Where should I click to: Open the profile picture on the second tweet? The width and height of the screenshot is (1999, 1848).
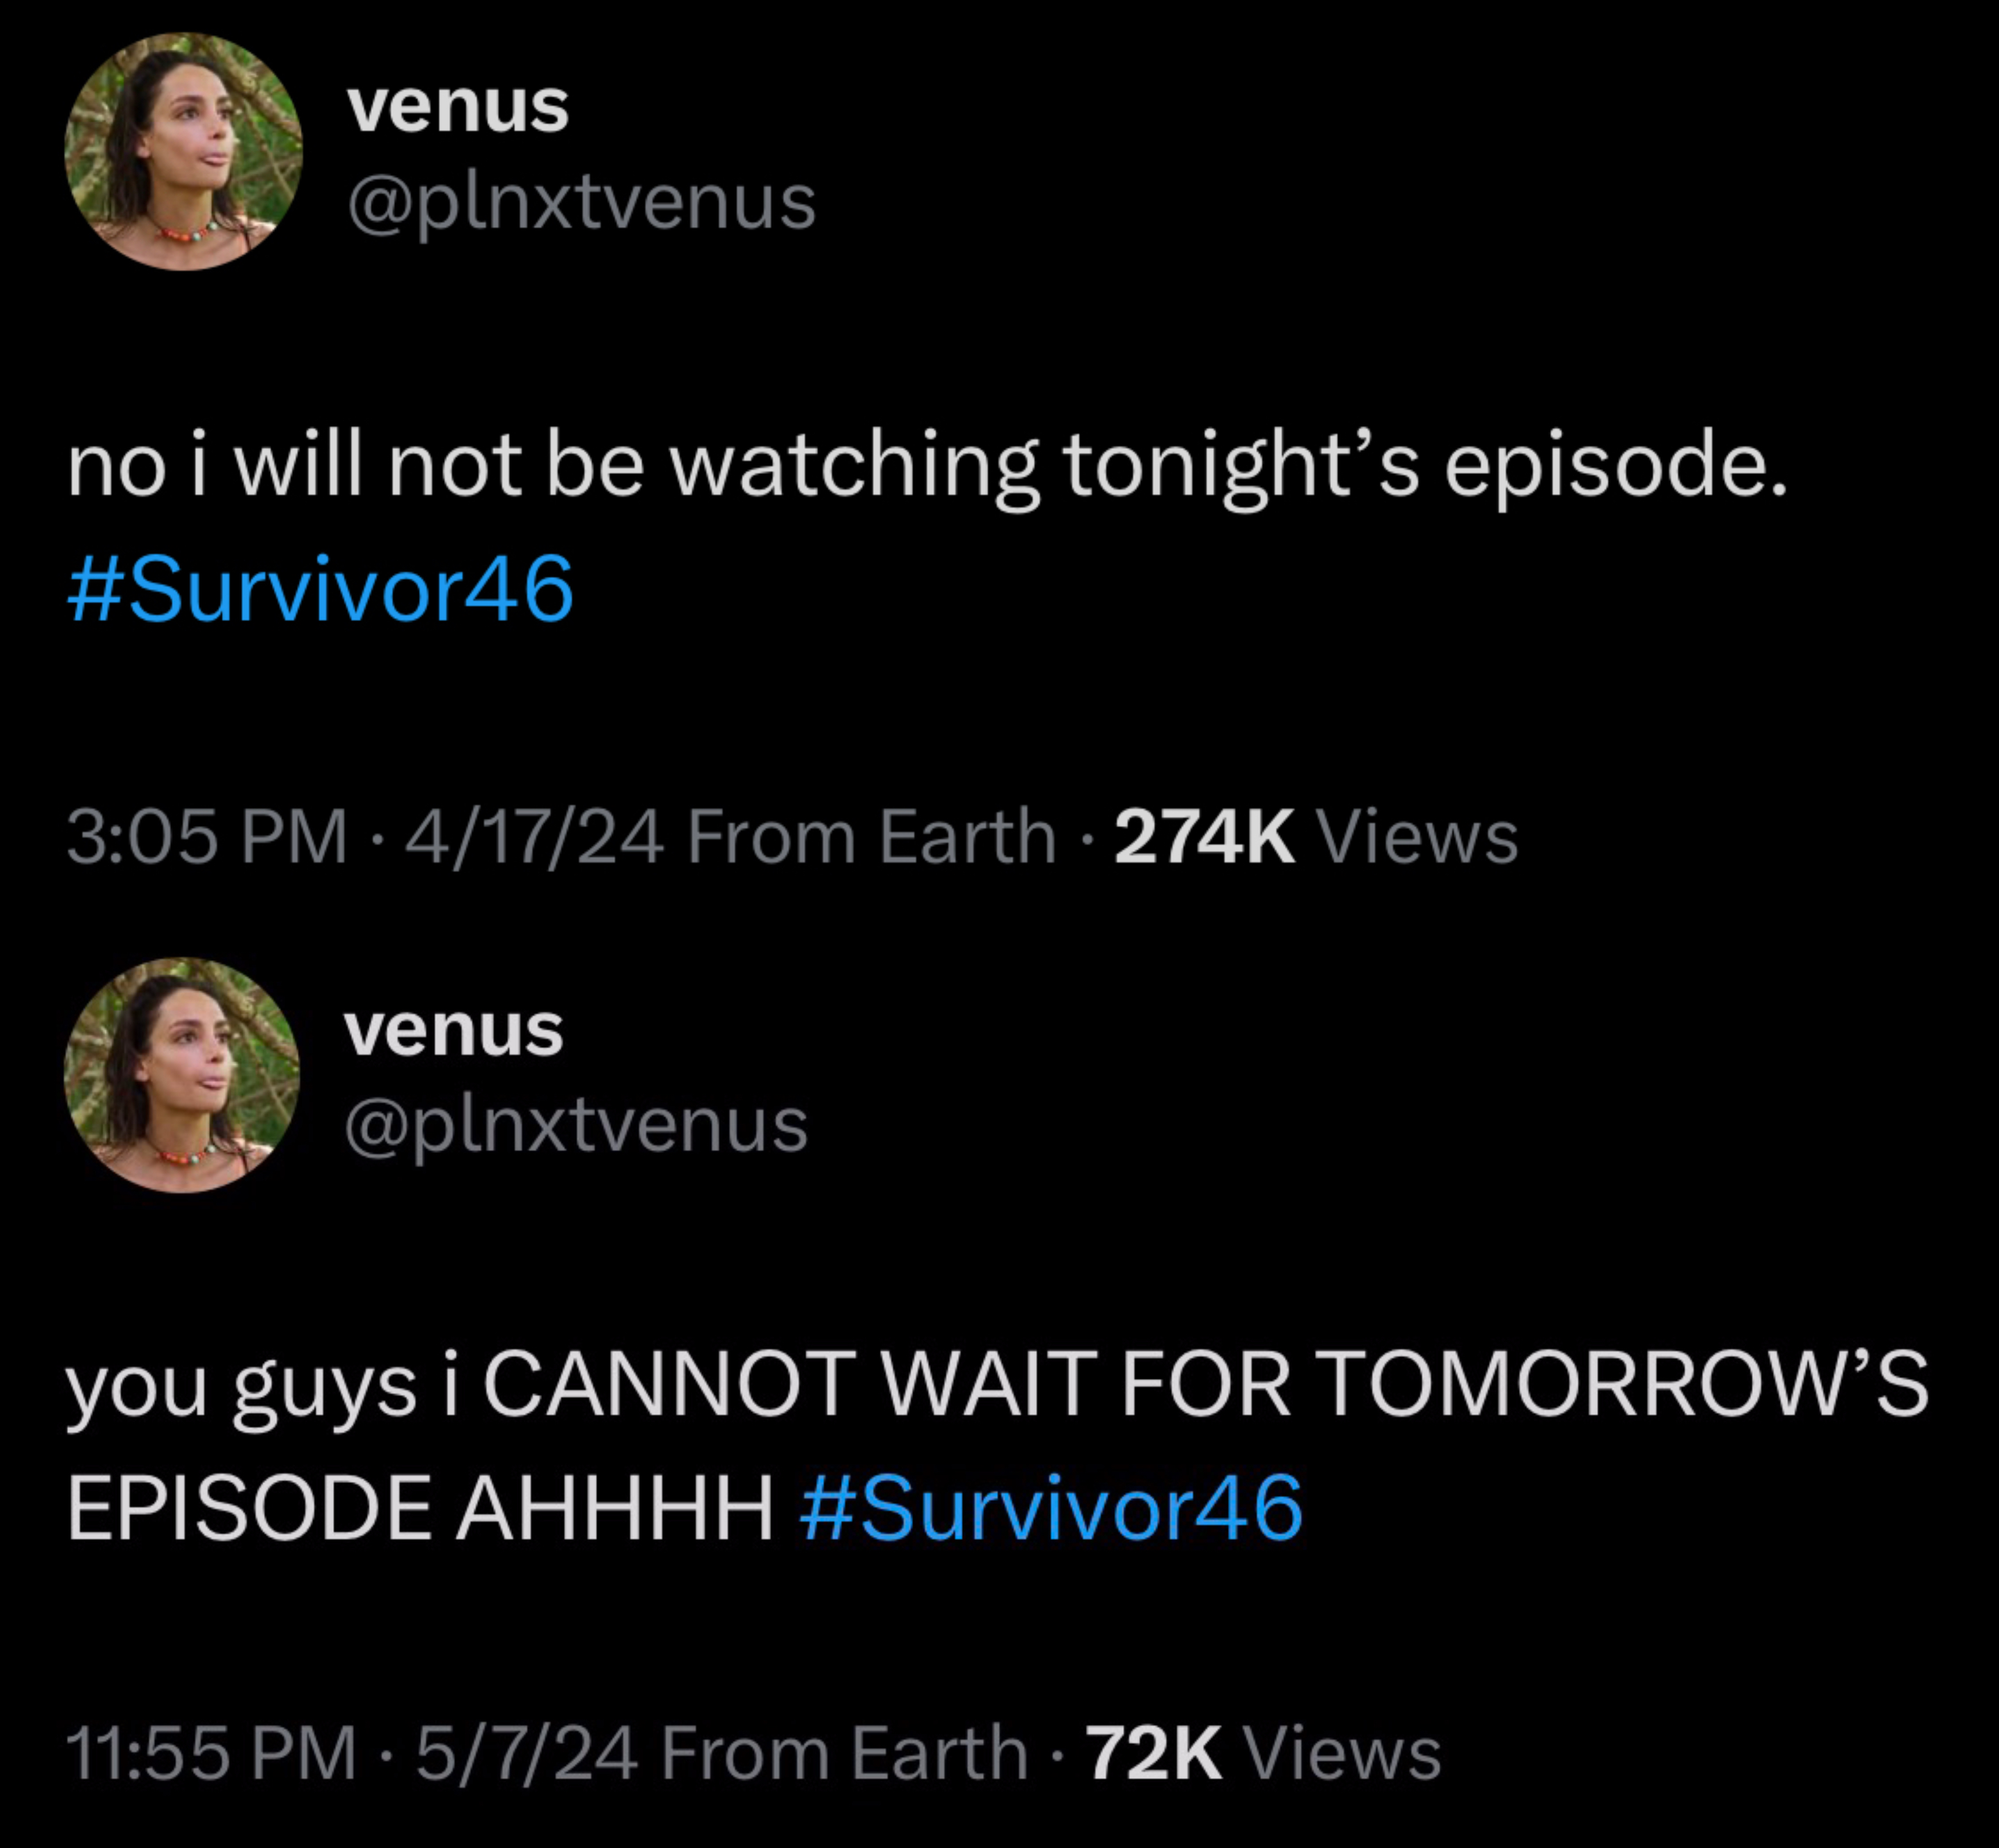click(x=182, y=1075)
